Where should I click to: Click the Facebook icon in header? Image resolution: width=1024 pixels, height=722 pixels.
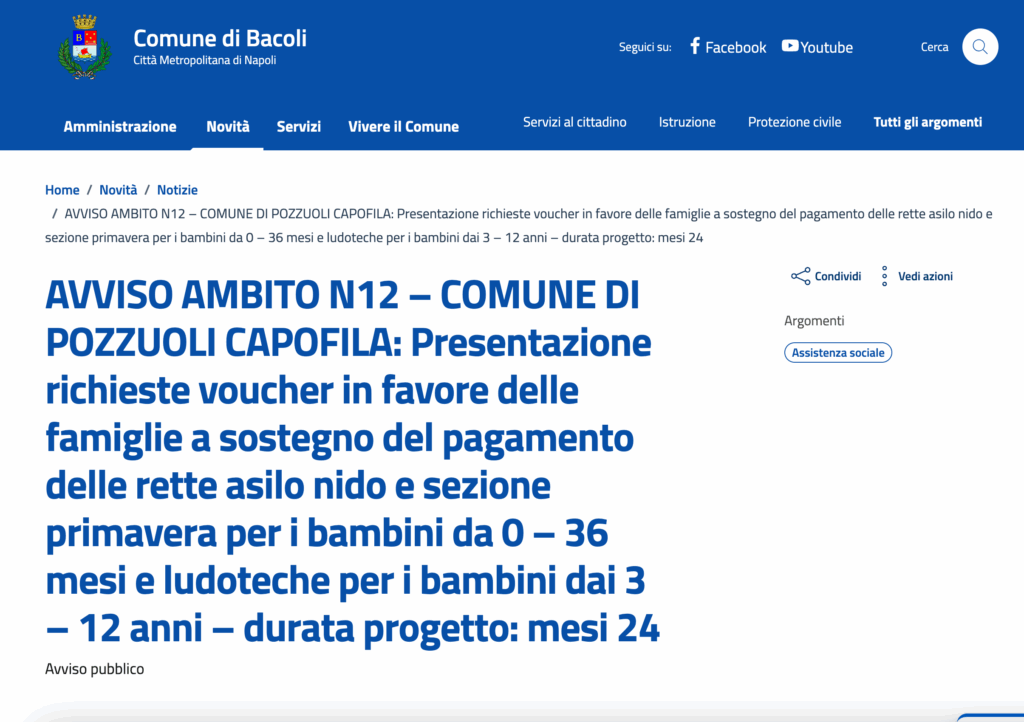click(695, 46)
